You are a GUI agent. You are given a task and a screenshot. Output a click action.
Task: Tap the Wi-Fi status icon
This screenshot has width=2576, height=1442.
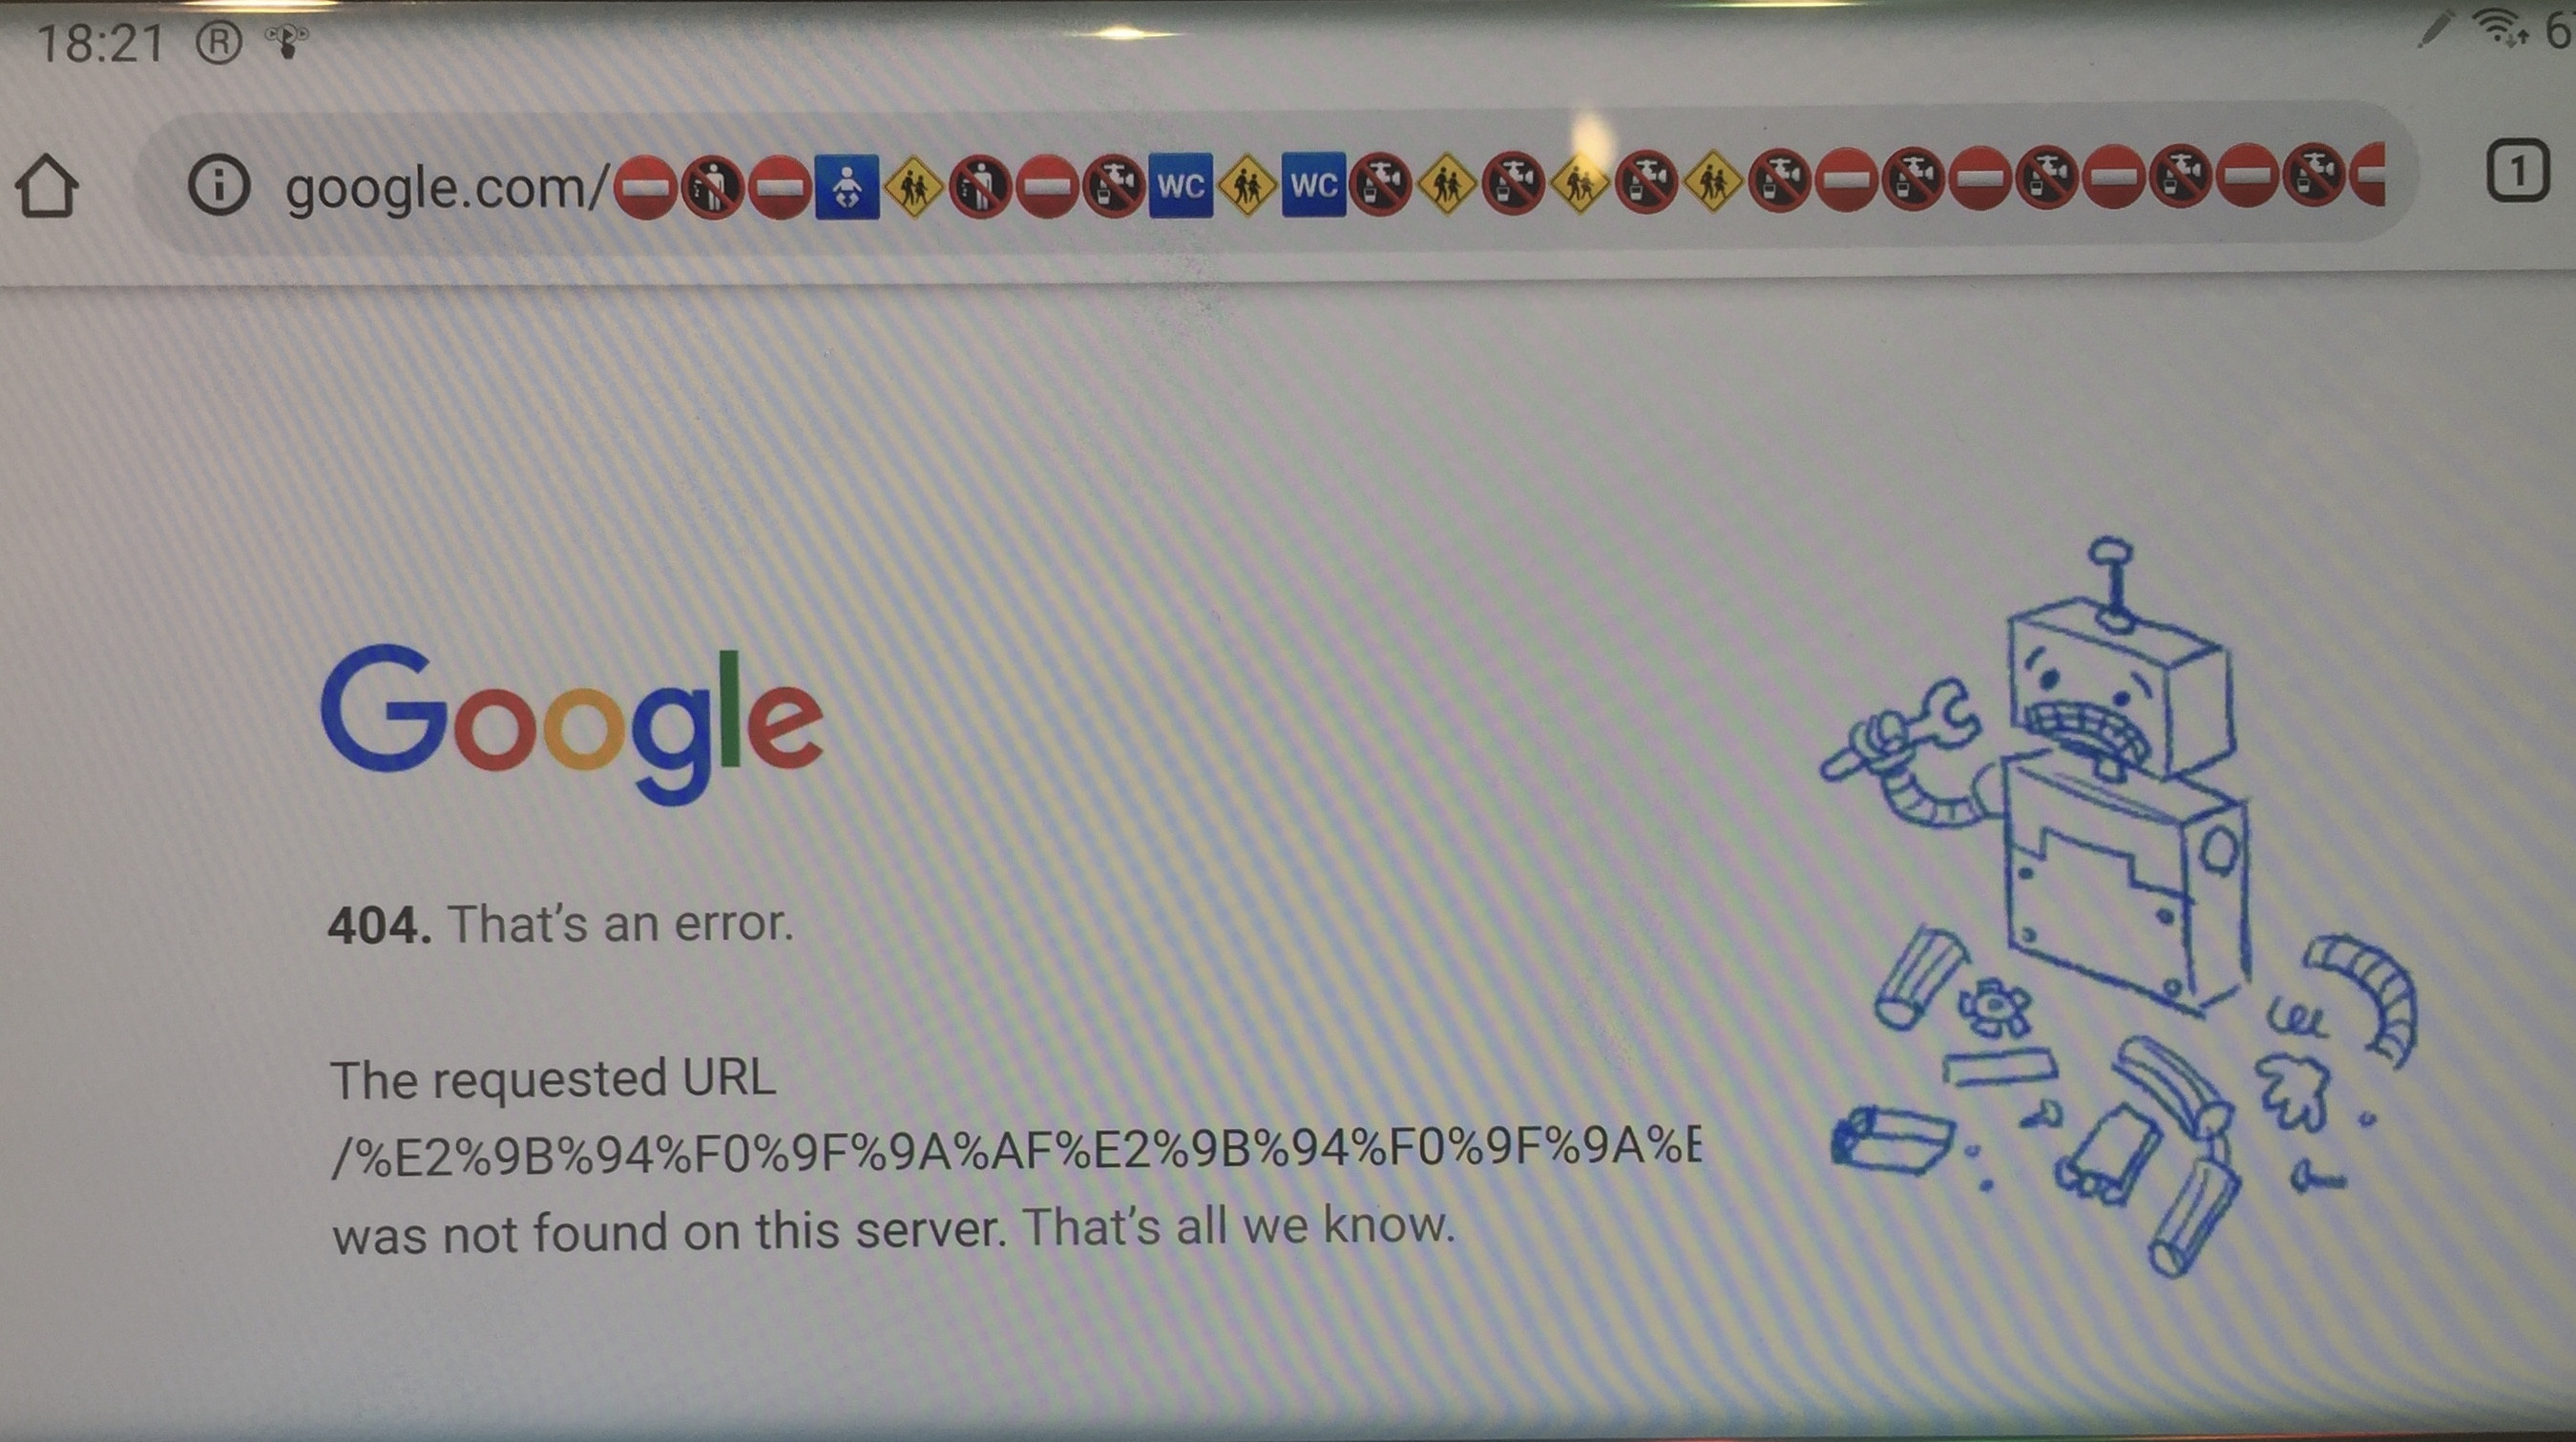click(2509, 28)
